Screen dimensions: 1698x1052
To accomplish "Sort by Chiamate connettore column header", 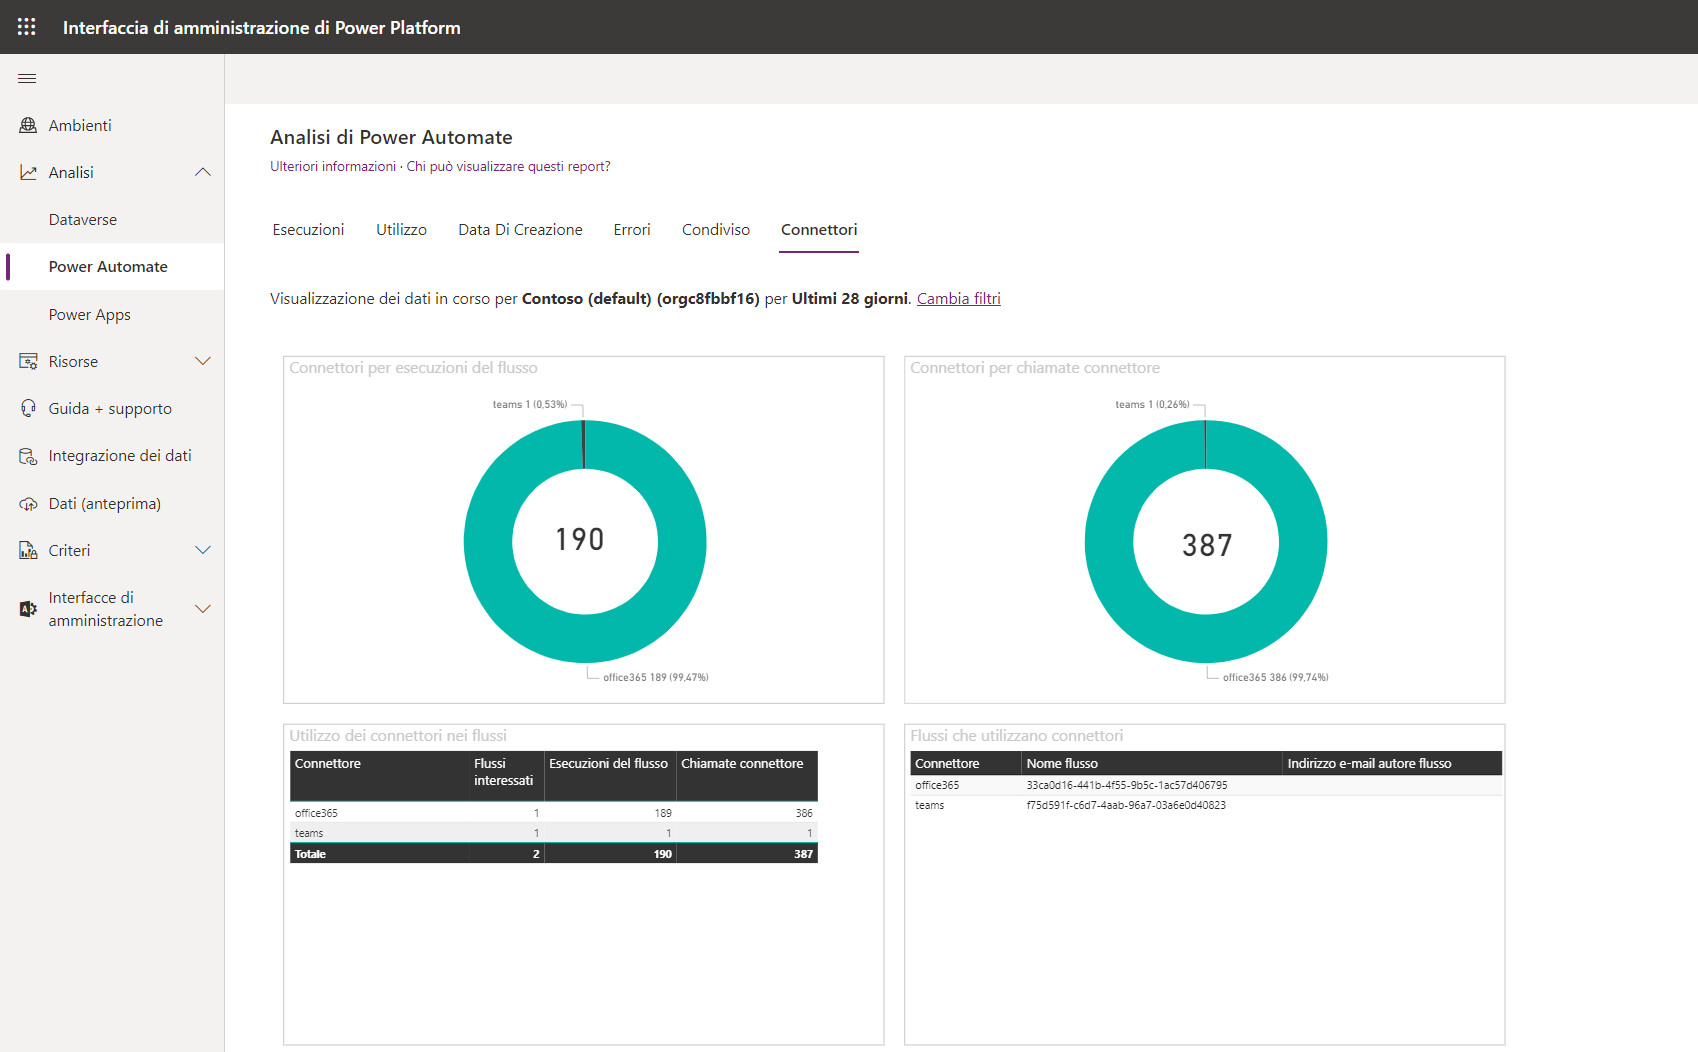I will (747, 776).
